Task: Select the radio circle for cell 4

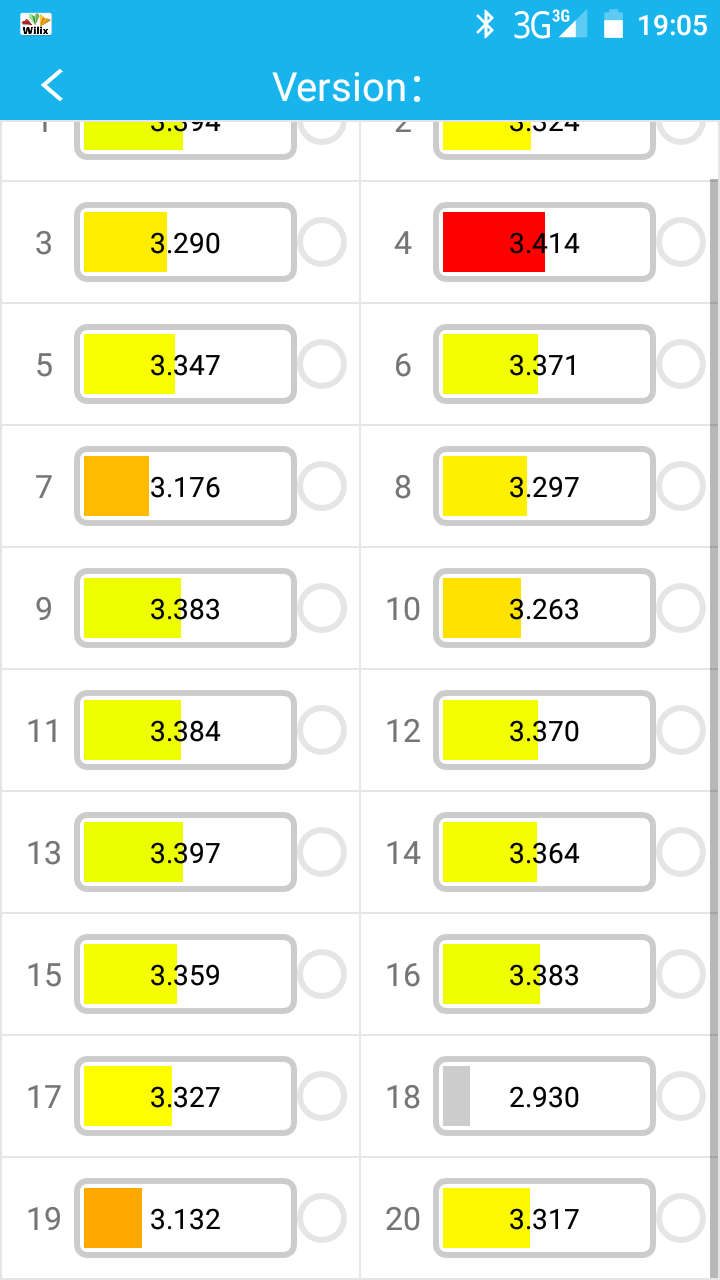Action: 681,243
